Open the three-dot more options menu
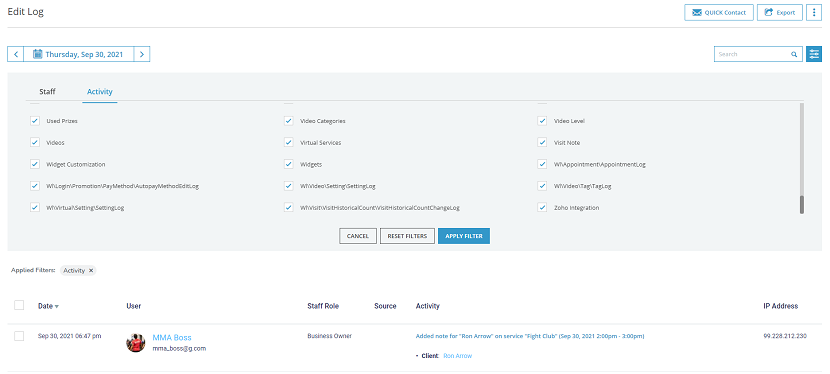 pyautogui.click(x=814, y=13)
